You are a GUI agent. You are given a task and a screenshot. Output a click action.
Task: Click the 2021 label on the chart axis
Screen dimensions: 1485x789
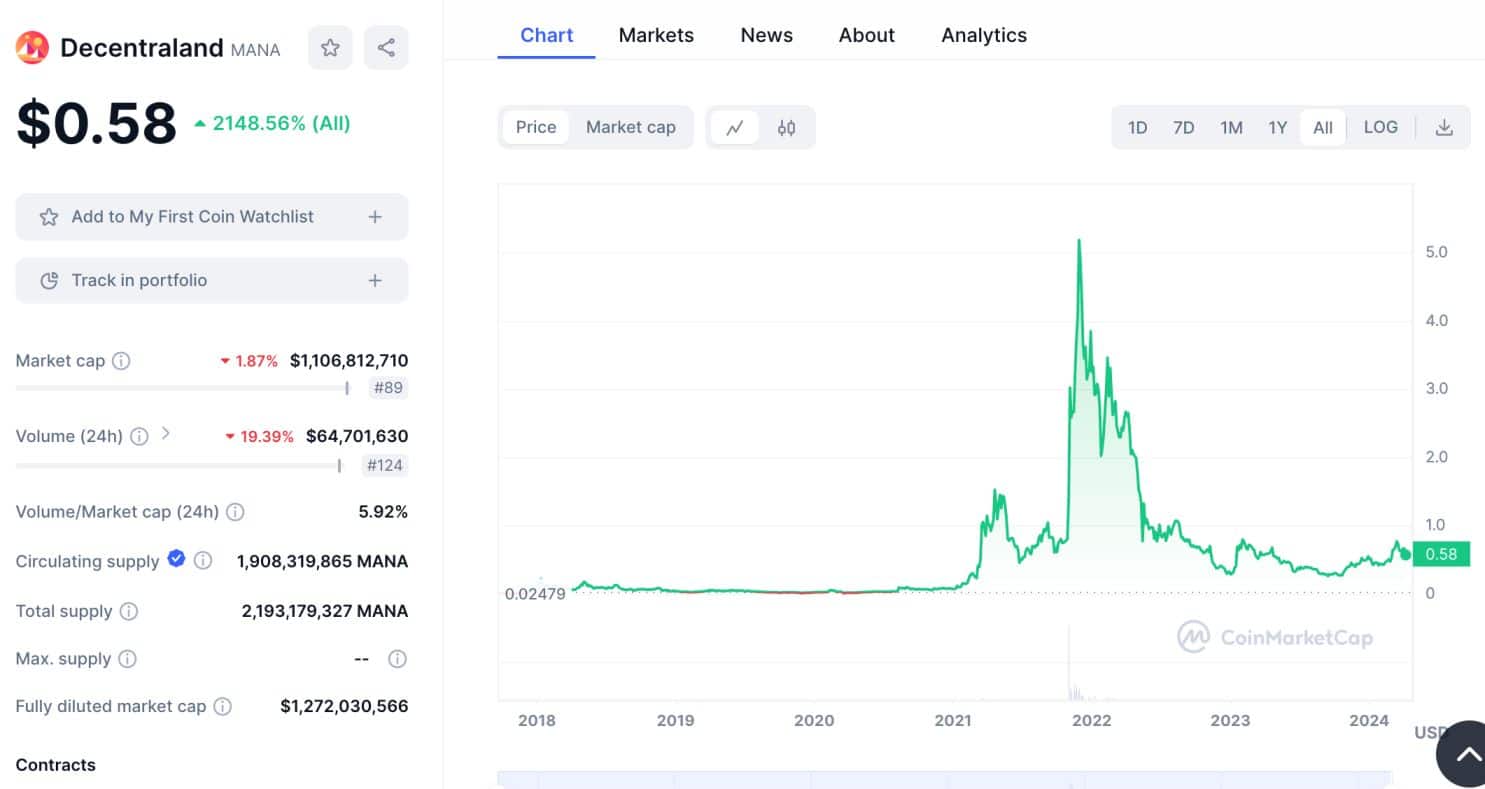[x=953, y=721]
